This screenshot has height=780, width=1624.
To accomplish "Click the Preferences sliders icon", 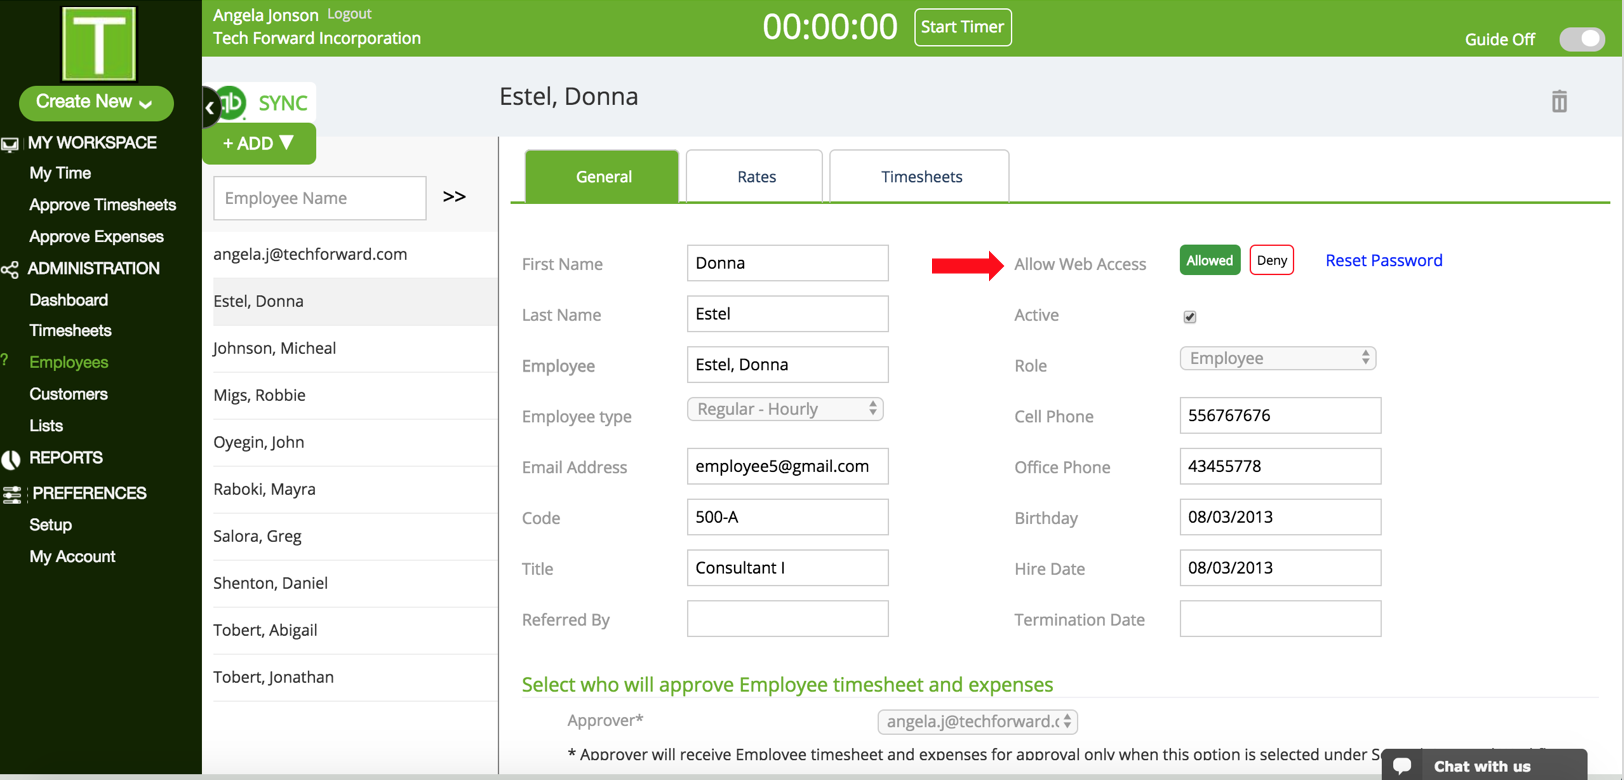I will 12,494.
